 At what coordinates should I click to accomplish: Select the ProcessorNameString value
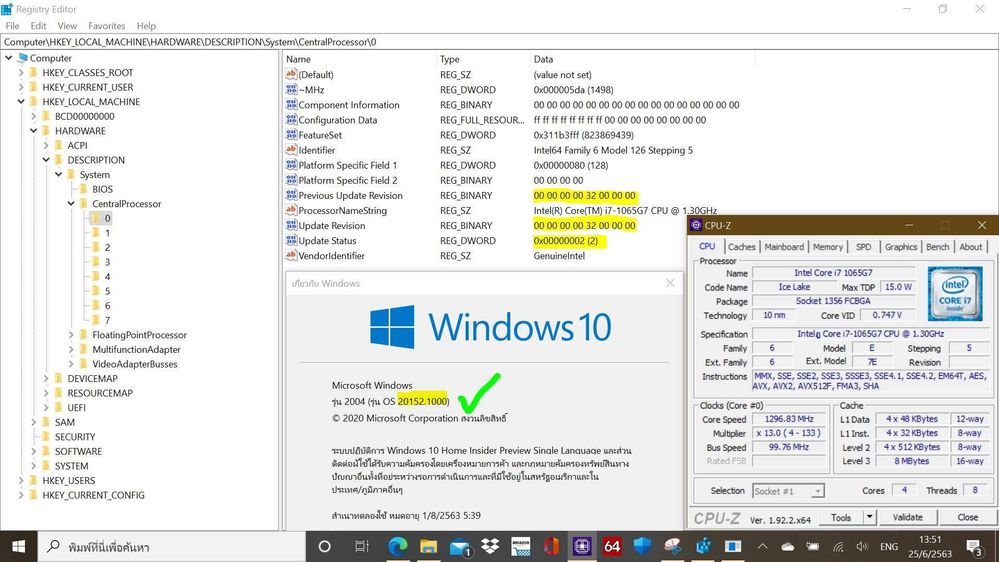point(342,210)
